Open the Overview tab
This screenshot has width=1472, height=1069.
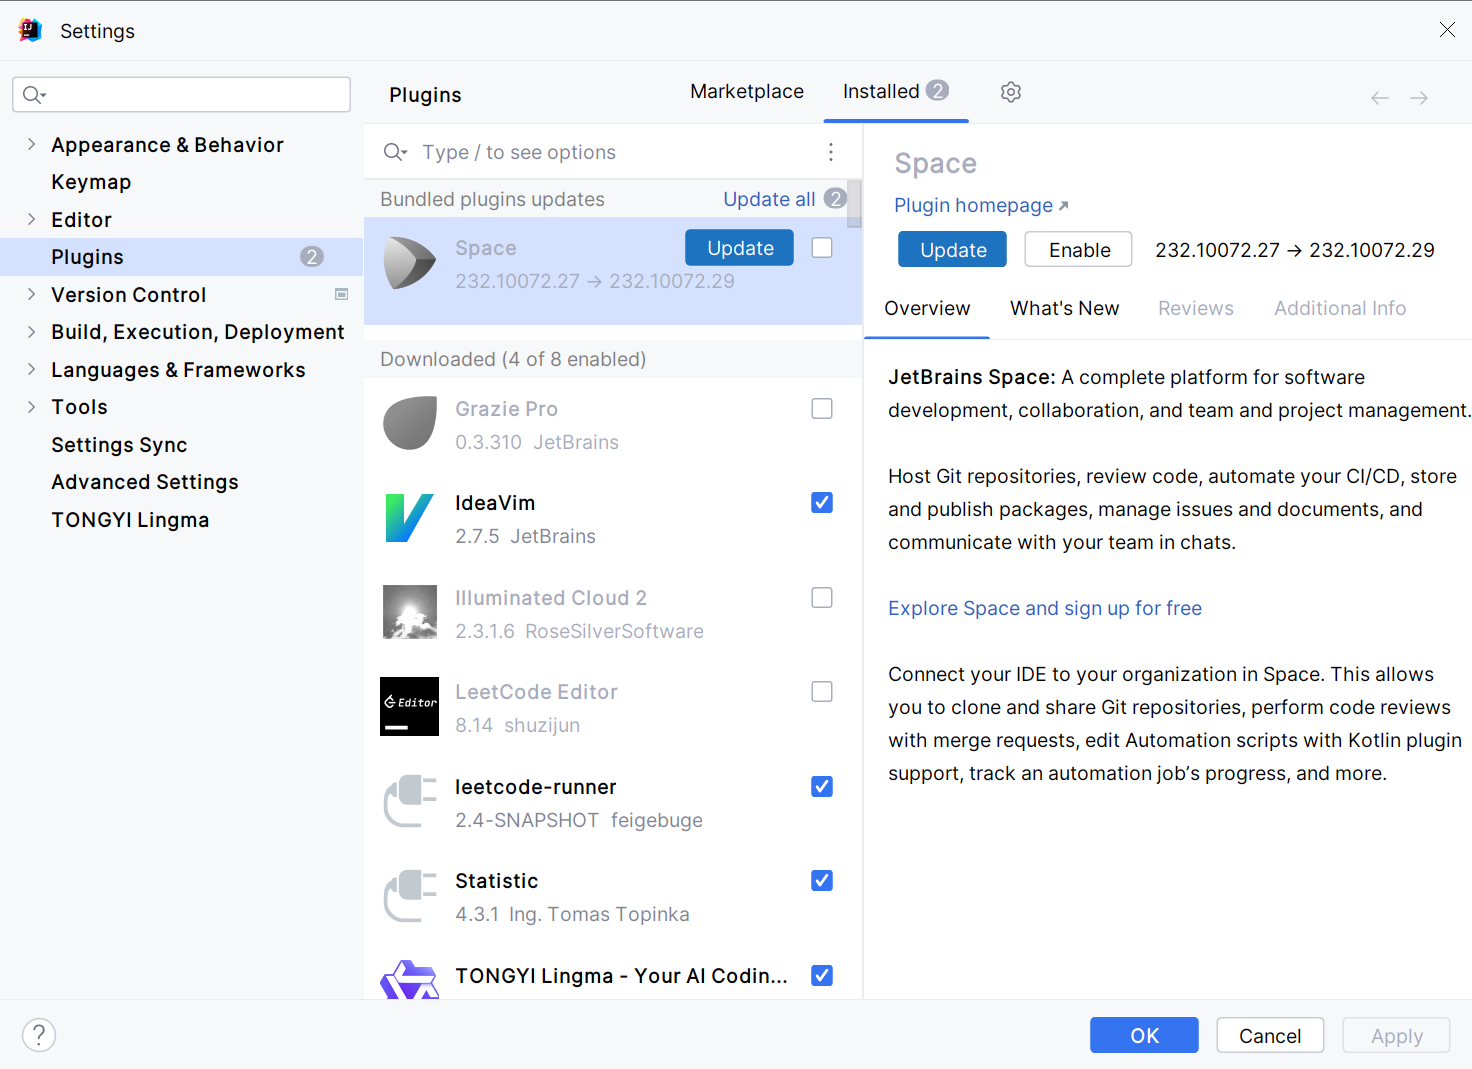tap(927, 308)
